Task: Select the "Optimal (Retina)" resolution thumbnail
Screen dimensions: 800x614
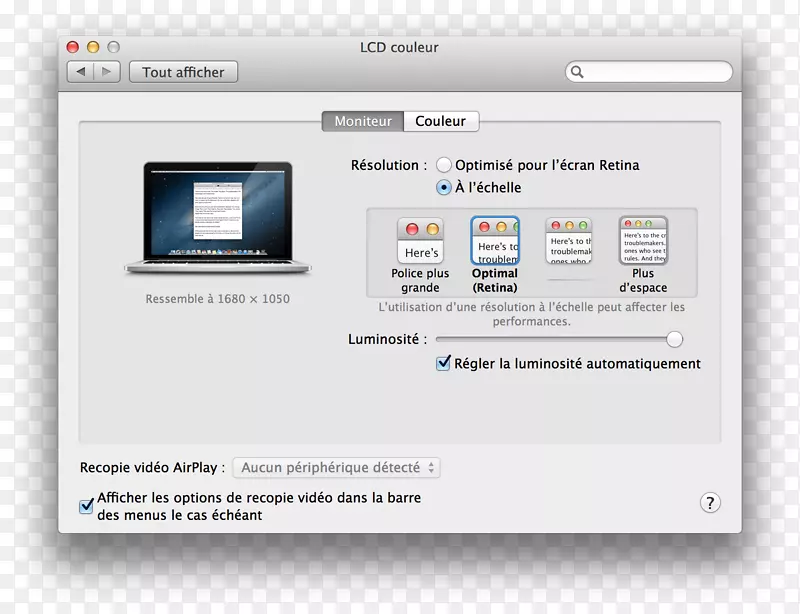Action: (x=495, y=240)
